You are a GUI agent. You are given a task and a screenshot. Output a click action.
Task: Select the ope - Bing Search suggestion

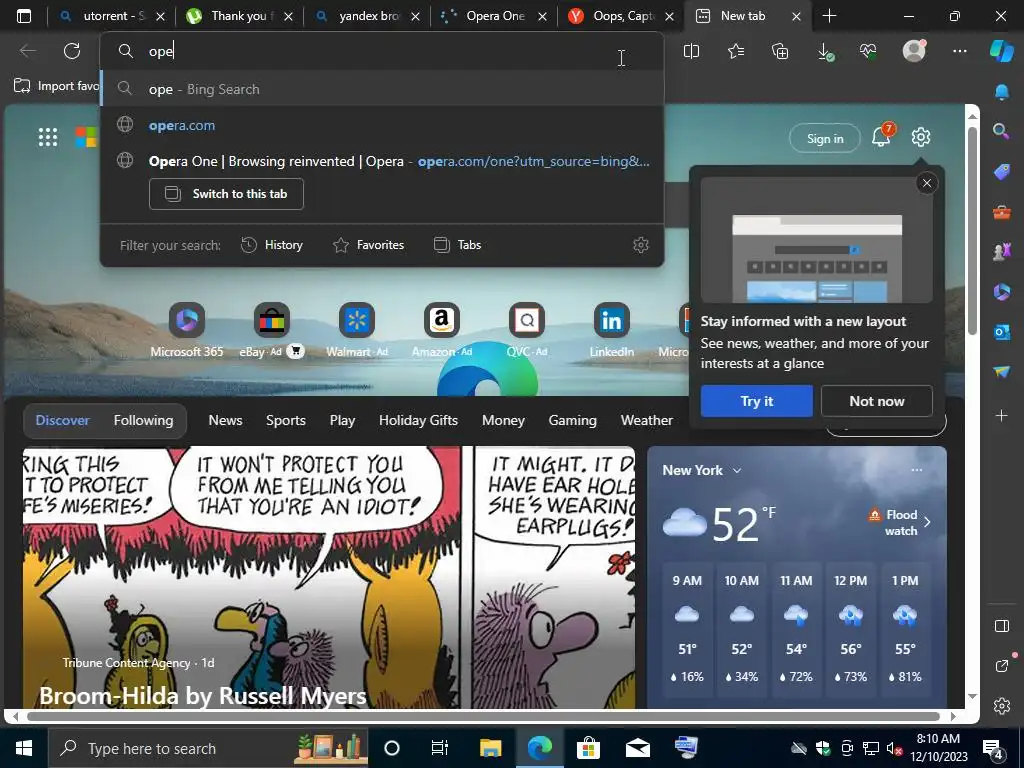point(382,89)
